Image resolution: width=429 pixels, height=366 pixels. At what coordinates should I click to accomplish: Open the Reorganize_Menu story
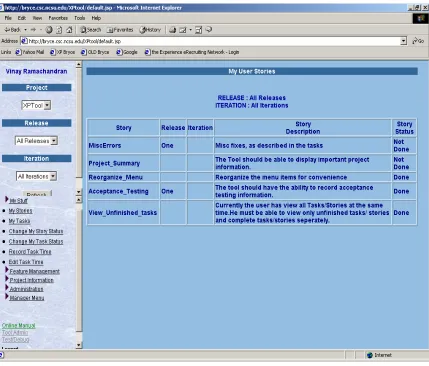pyautogui.click(x=115, y=177)
